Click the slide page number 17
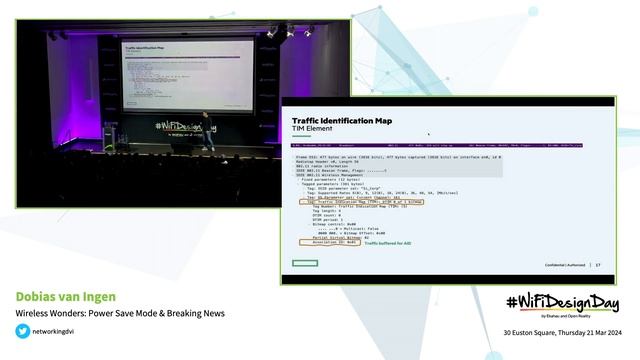The width and height of the screenshot is (640, 360). coord(598,265)
